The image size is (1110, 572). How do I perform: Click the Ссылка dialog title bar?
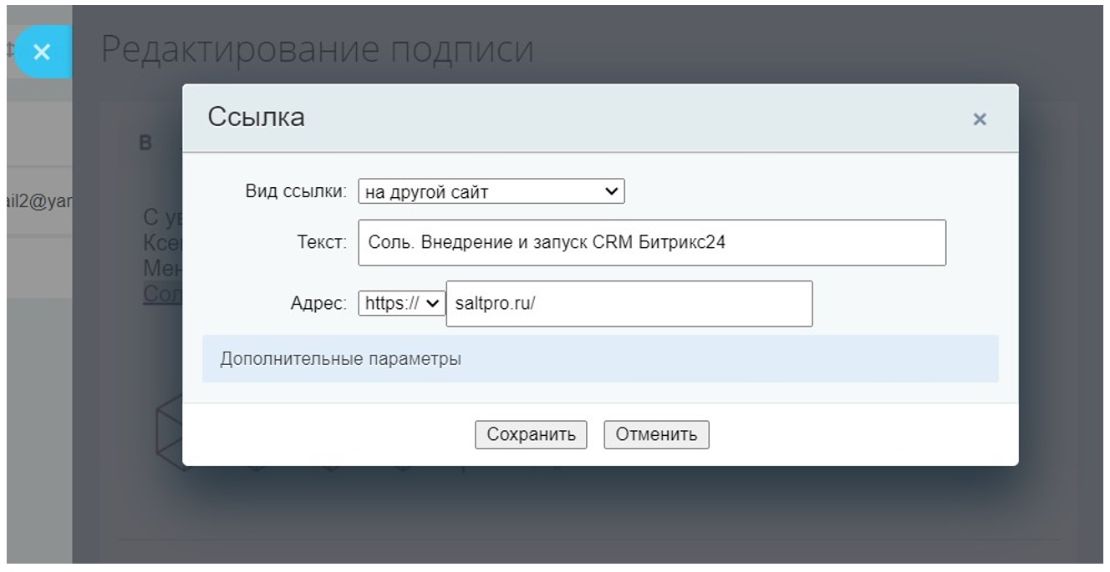[600, 118]
